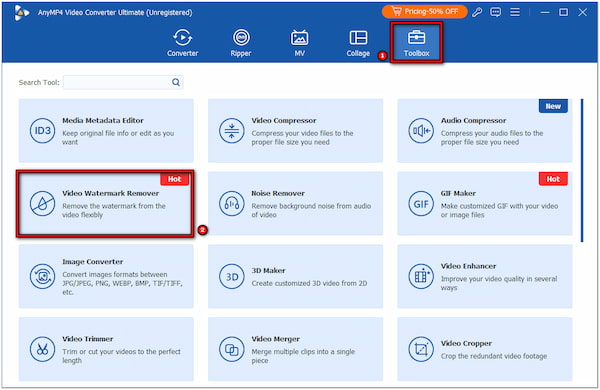
Task: Open Video Enhancer title
Action: click(468, 266)
